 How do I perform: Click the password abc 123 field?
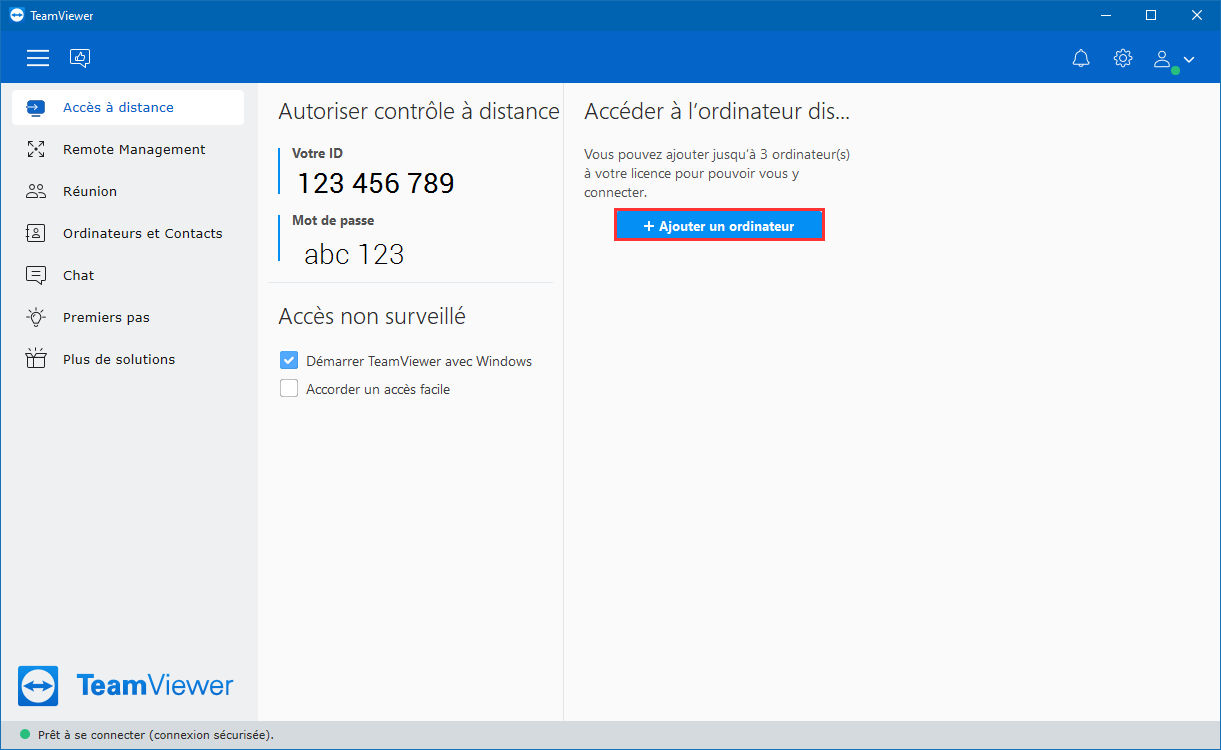point(354,254)
